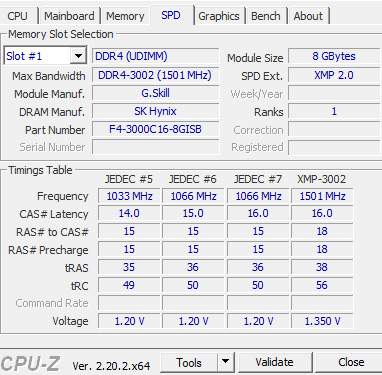Click the 8 GBytes module size value
The height and width of the screenshot is (375, 382).
tap(334, 56)
